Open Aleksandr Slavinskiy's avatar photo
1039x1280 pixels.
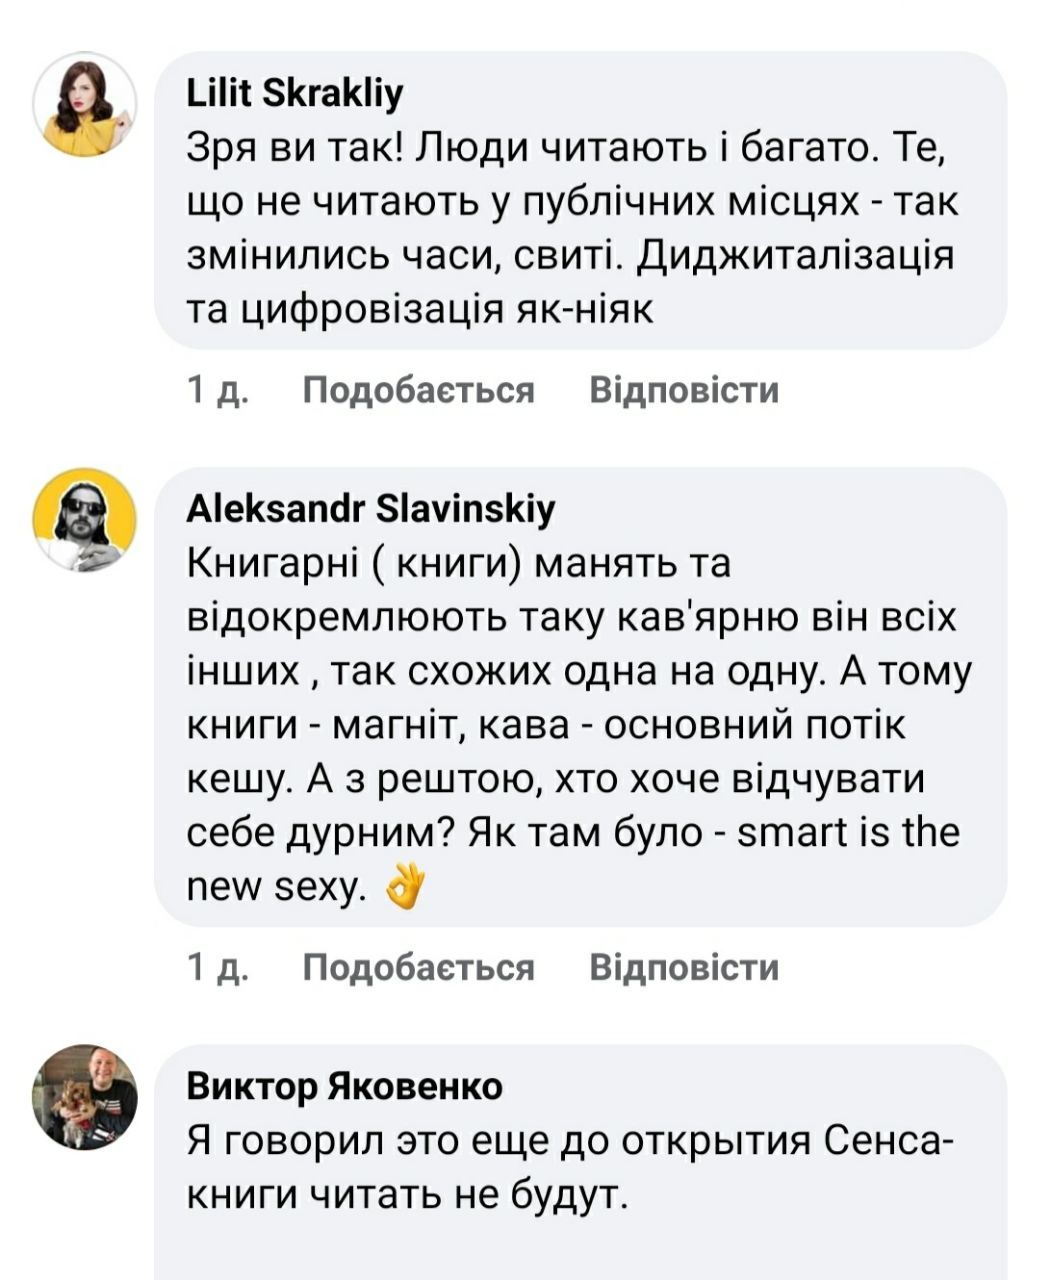point(85,520)
